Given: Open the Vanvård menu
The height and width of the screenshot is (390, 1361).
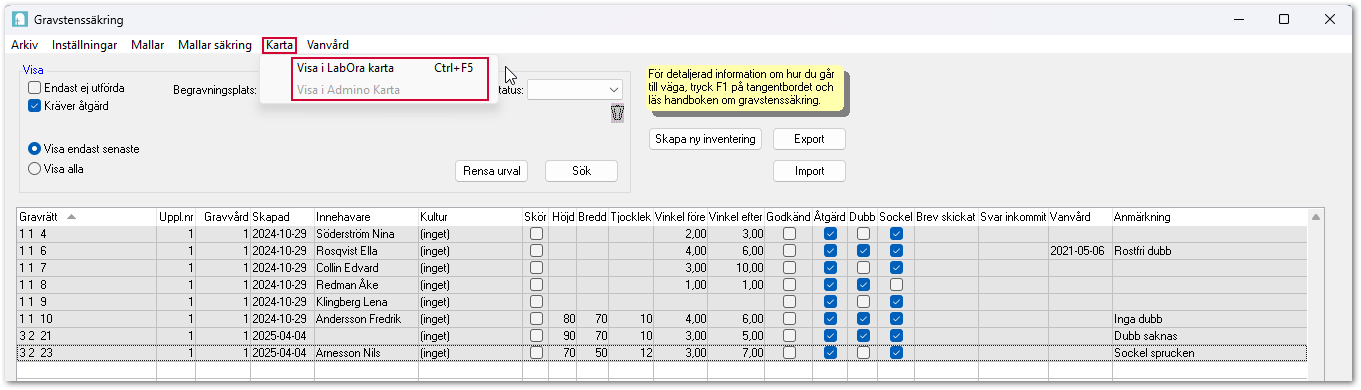Looking at the screenshot, I should coord(328,45).
